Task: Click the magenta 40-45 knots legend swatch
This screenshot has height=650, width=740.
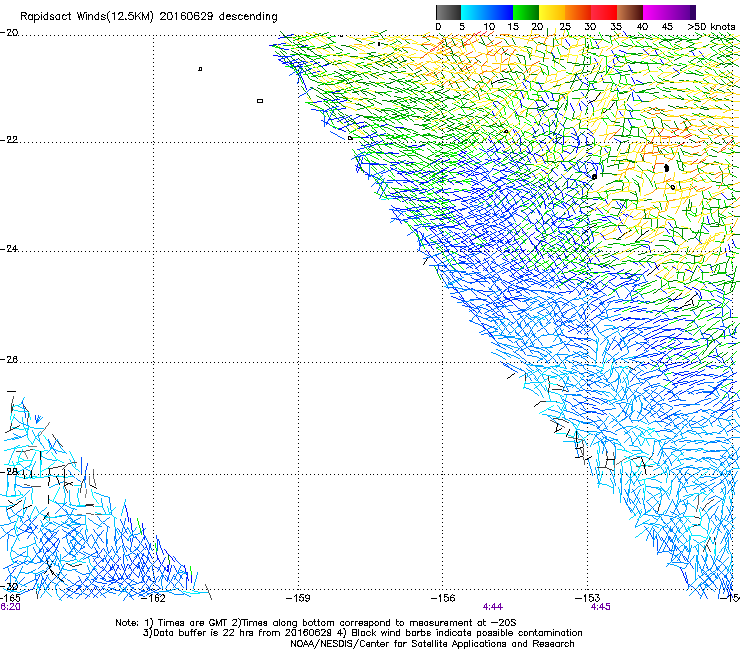Action: click(656, 12)
